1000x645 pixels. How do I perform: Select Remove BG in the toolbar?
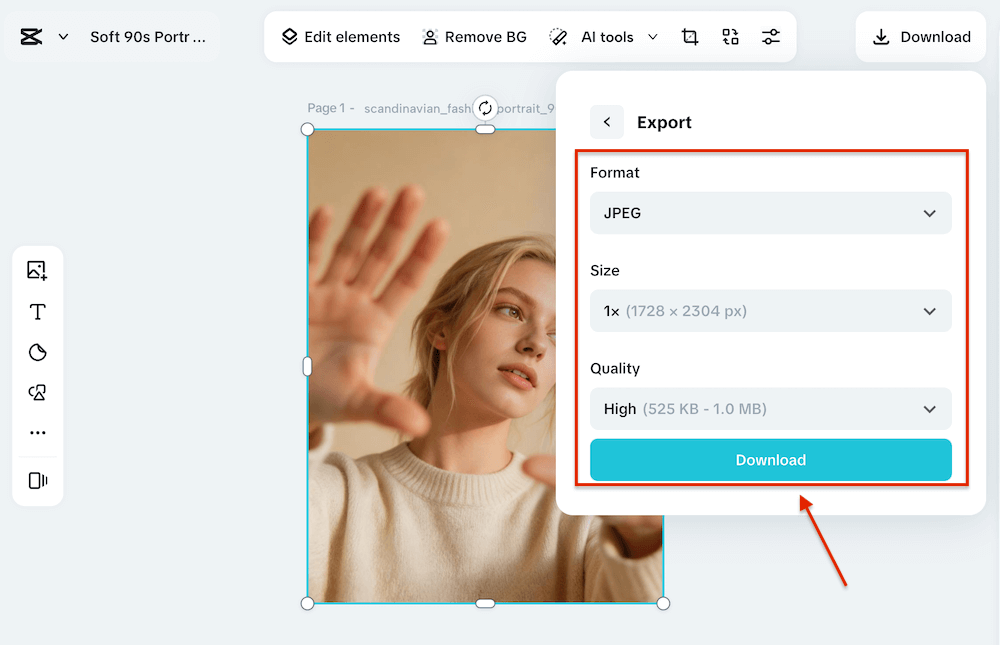point(474,37)
